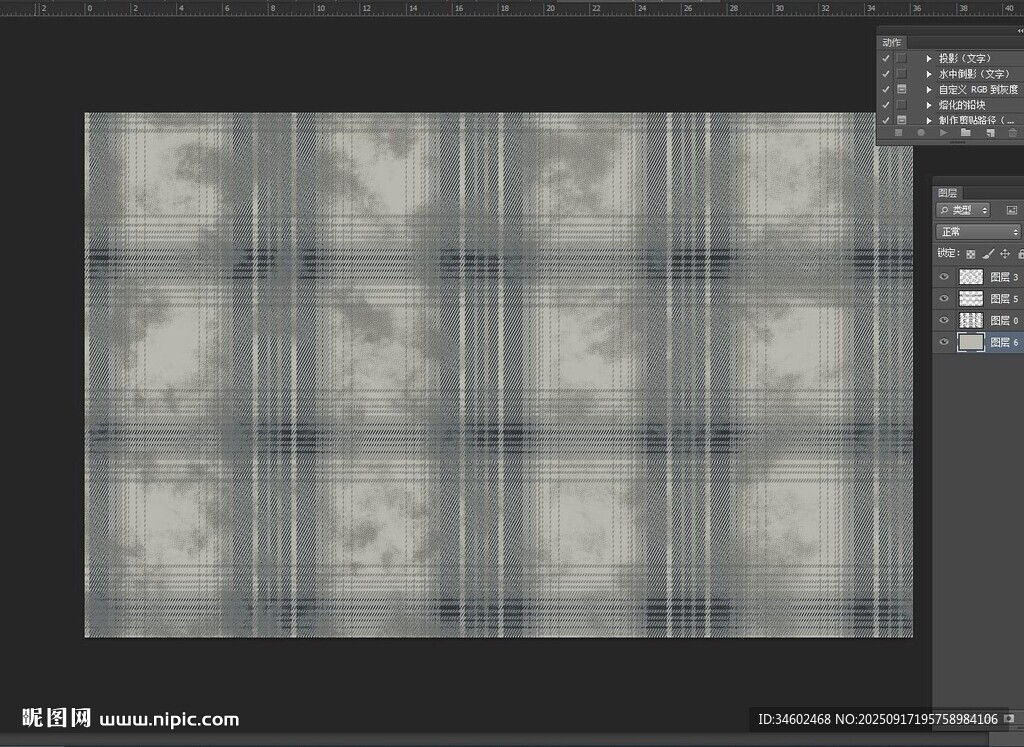
Task: Click the lock transparent pixels icon
Action: coord(970,254)
